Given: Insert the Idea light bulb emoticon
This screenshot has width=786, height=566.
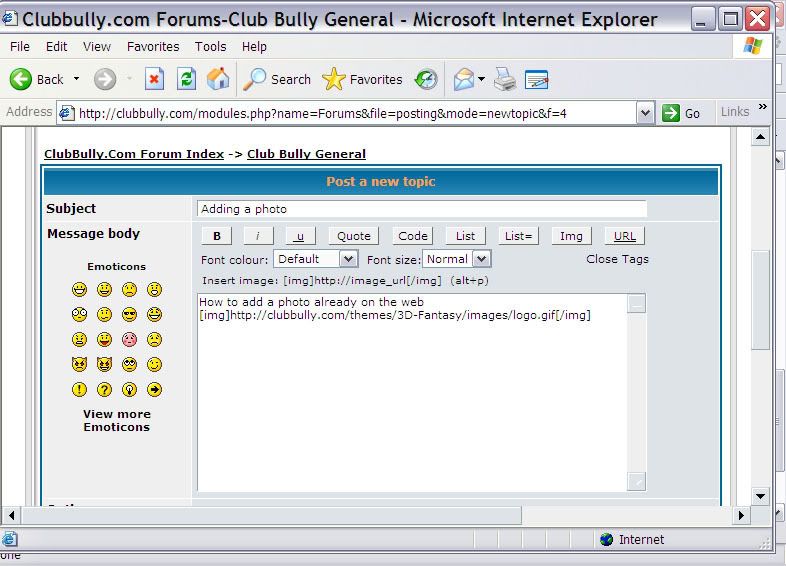Looking at the screenshot, I should (x=129, y=390).
